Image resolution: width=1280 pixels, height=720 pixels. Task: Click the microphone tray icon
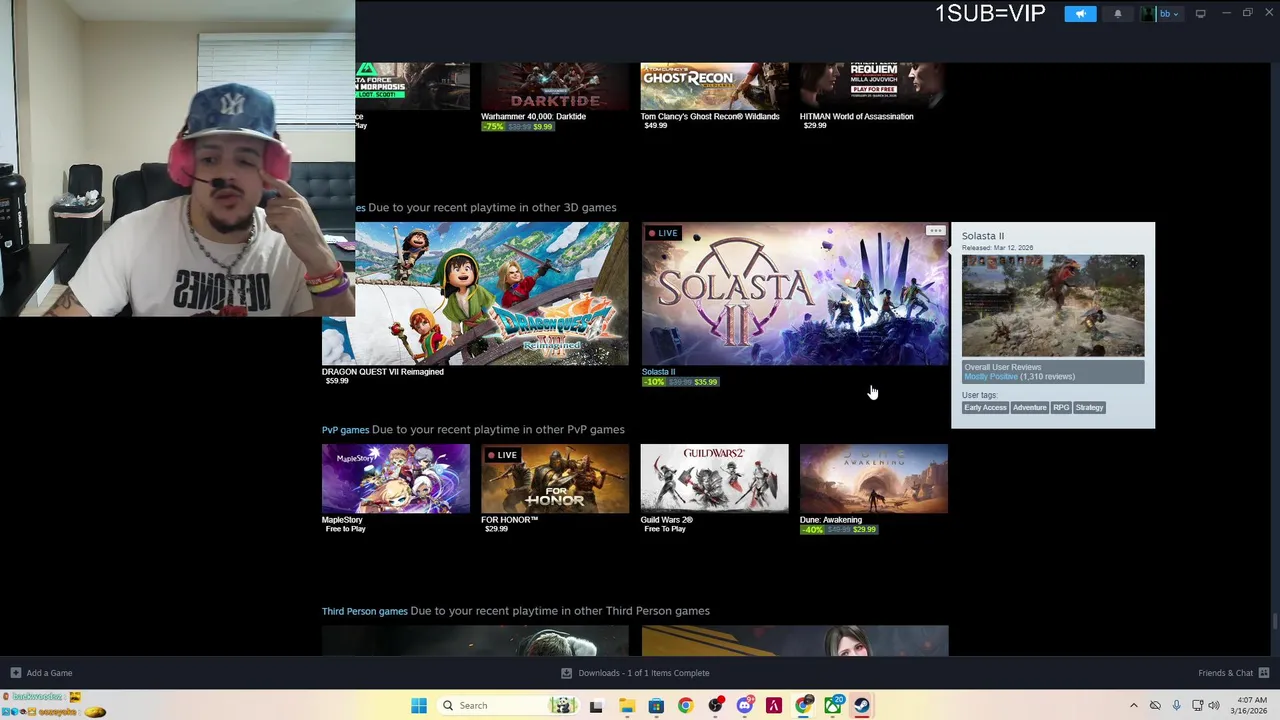coord(1176,706)
